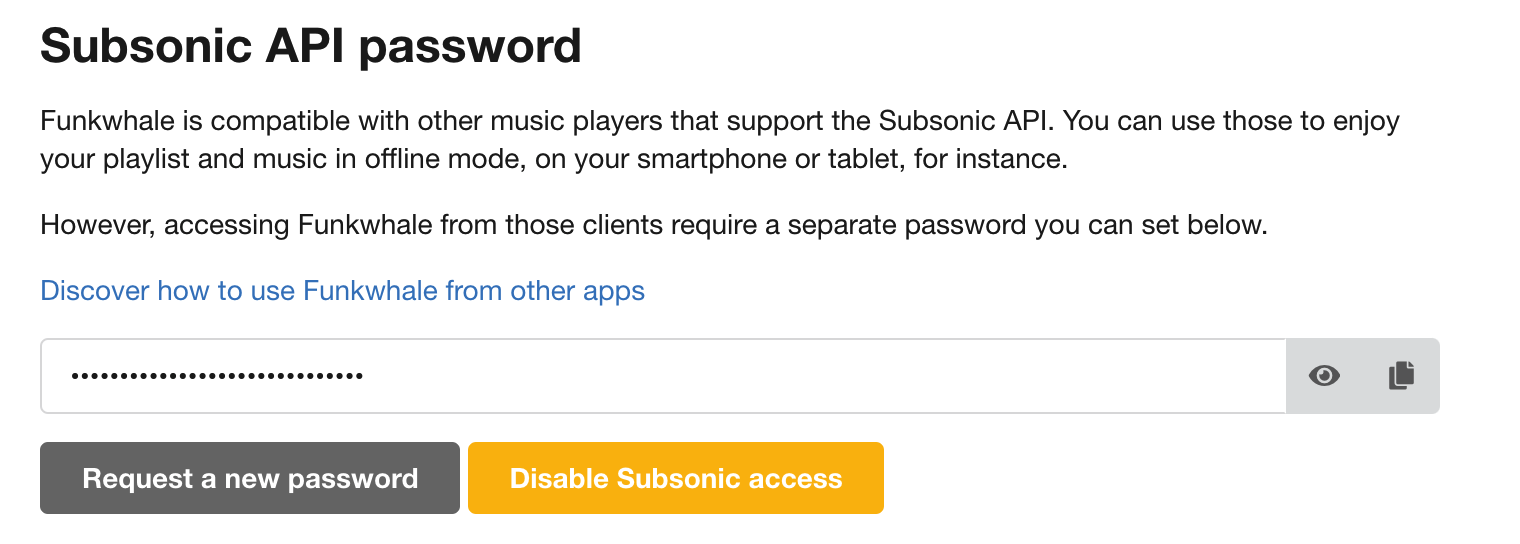Request a new password
Viewport: 1520px width, 544px height.
pyautogui.click(x=250, y=478)
